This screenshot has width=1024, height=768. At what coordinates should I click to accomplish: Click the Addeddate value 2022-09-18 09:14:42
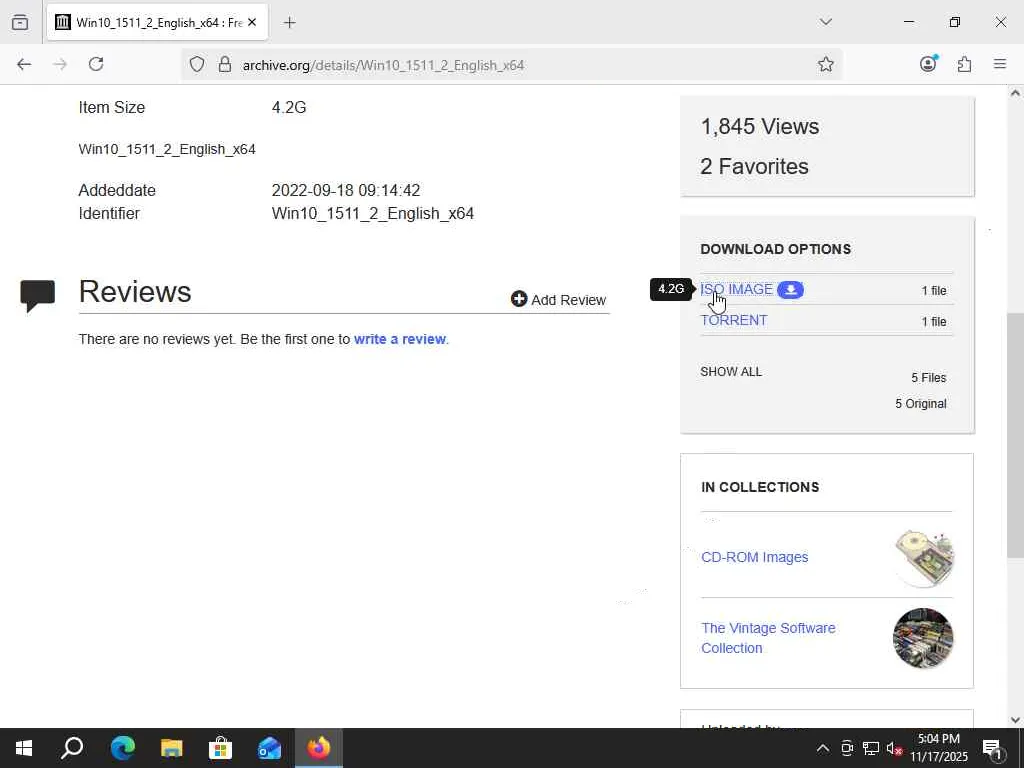point(345,190)
